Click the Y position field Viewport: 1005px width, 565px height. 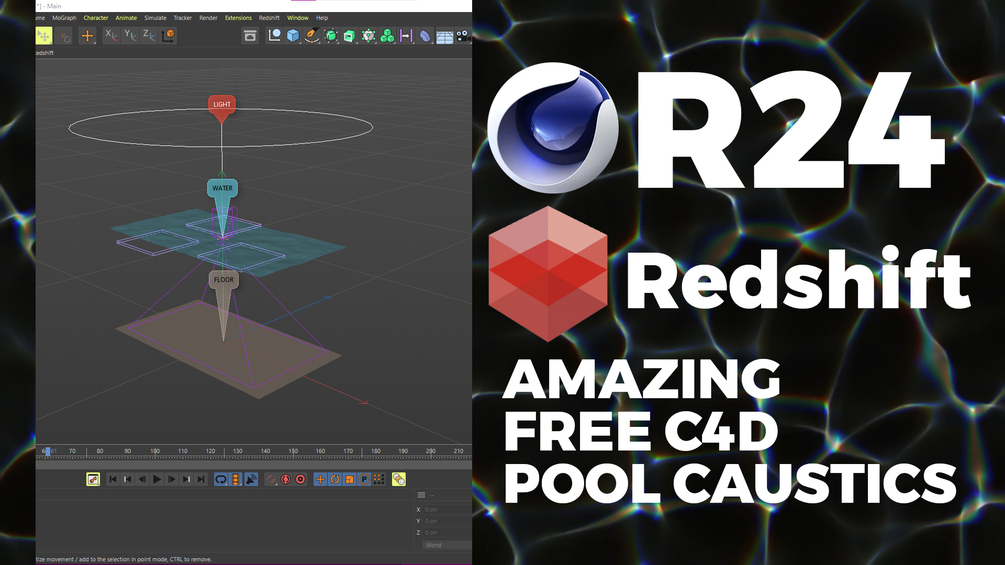[447, 521]
